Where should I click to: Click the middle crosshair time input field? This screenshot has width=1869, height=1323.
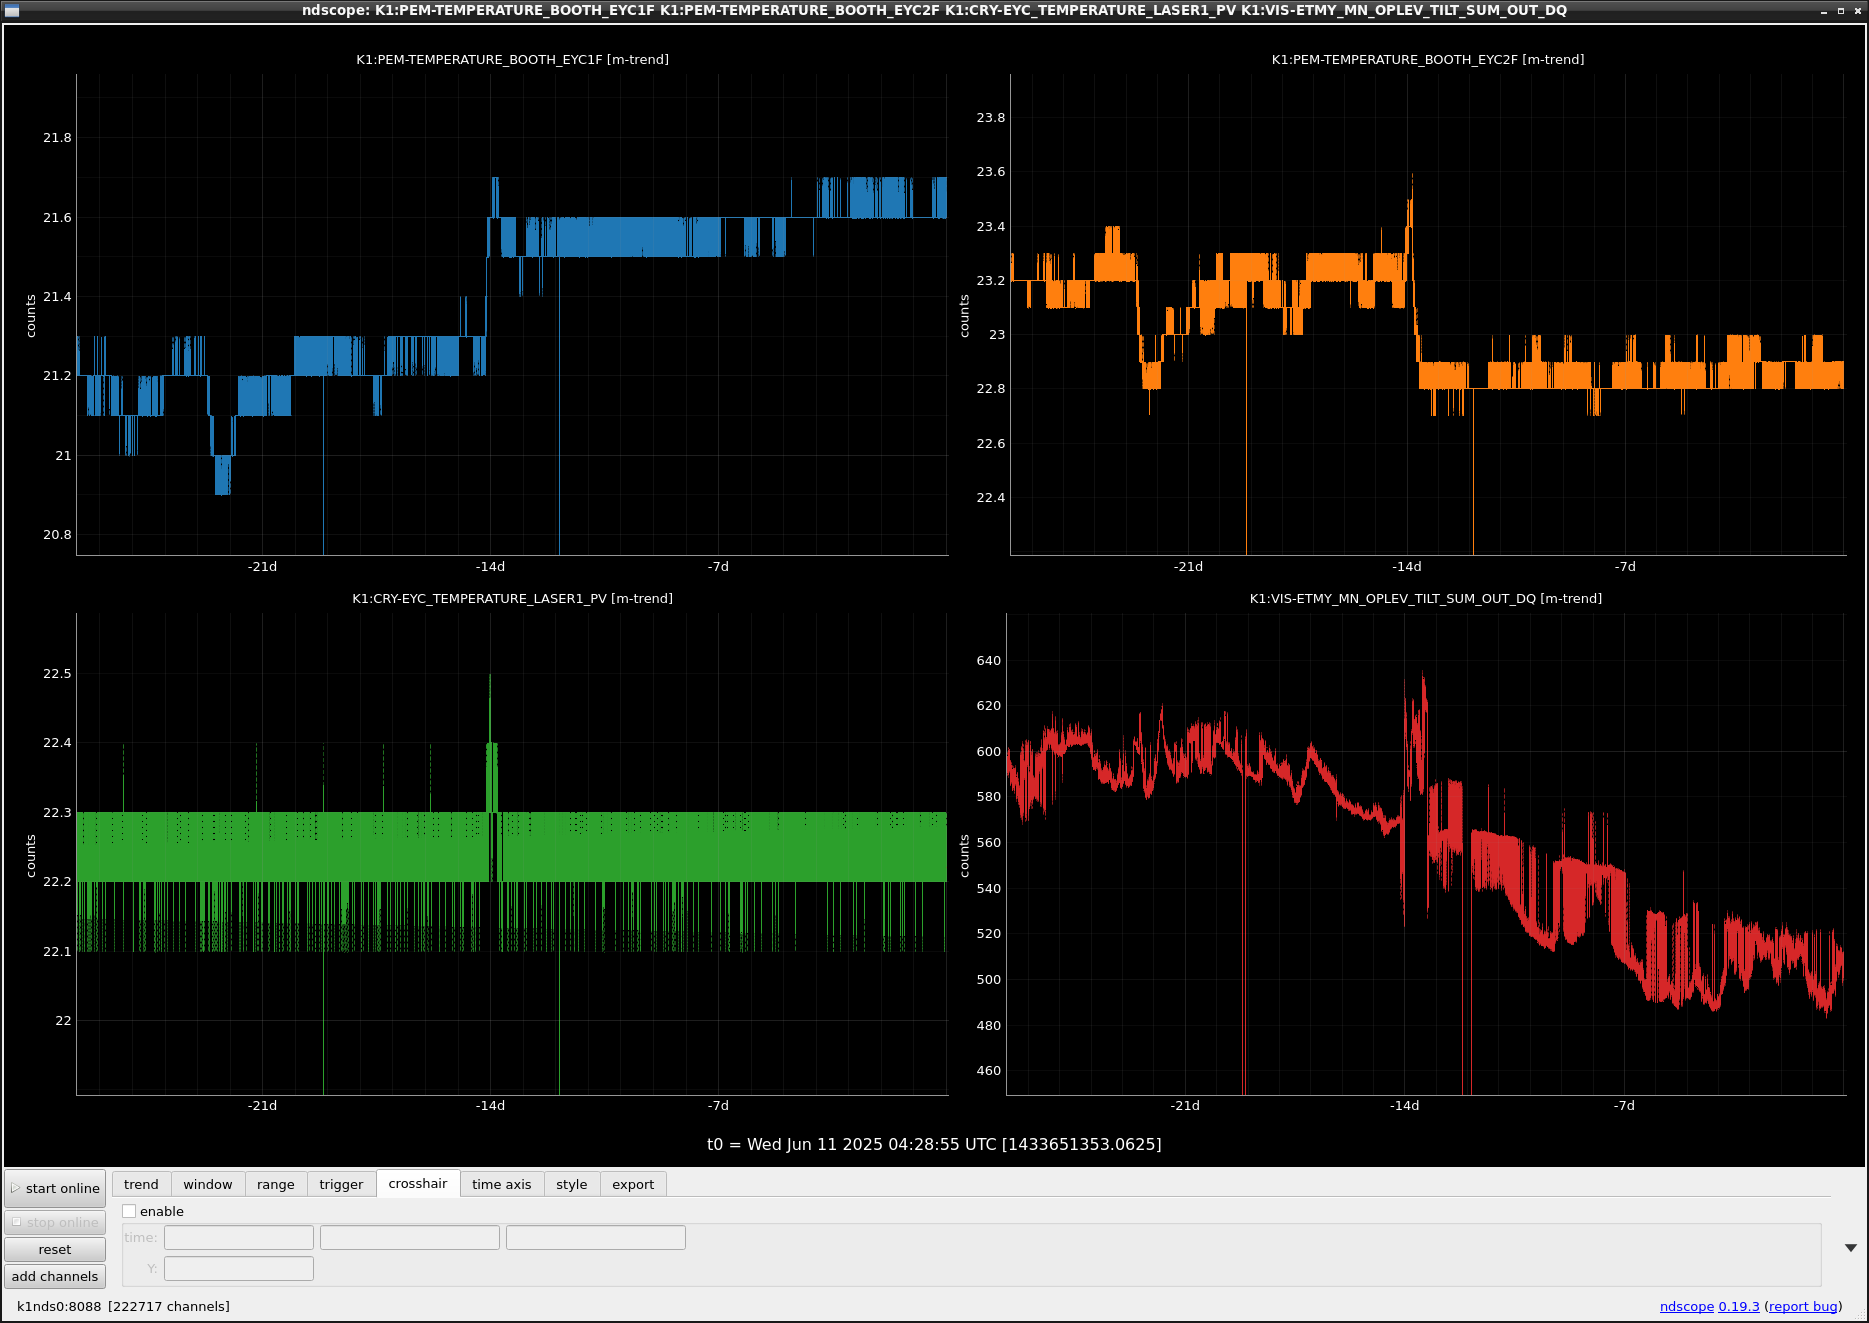[x=410, y=1237]
